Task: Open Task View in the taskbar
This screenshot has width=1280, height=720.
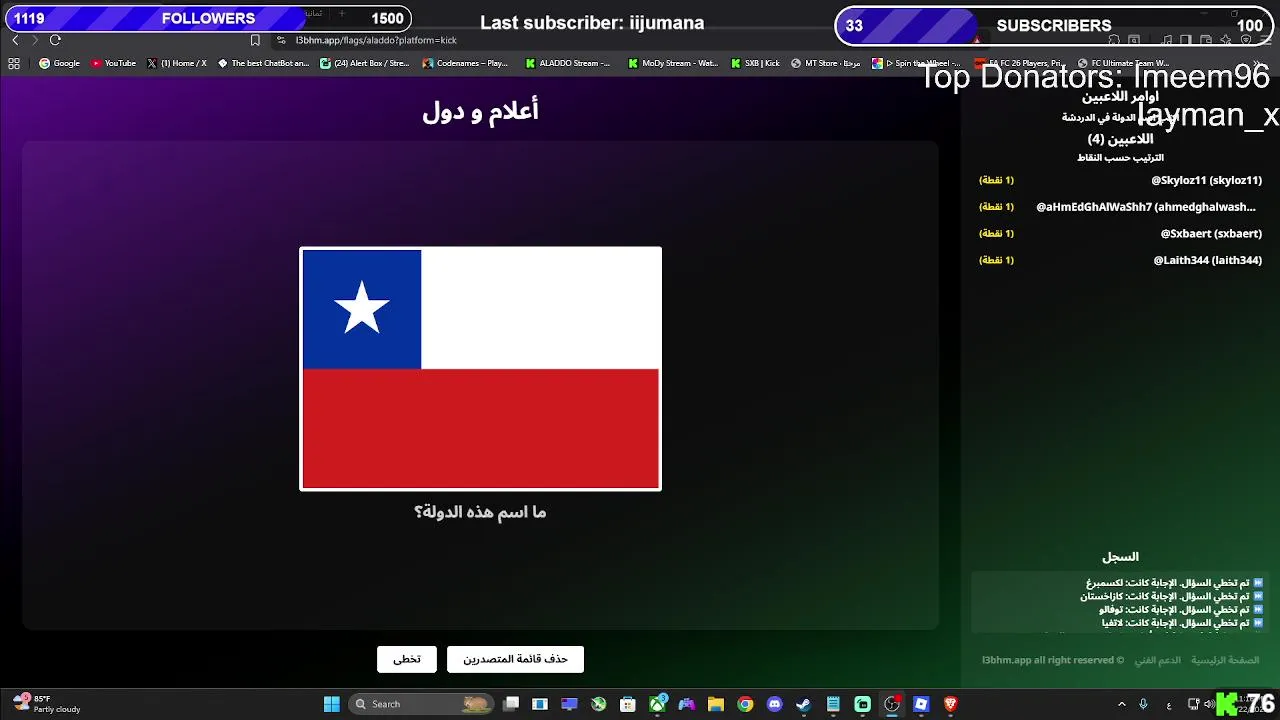Action: (x=511, y=704)
